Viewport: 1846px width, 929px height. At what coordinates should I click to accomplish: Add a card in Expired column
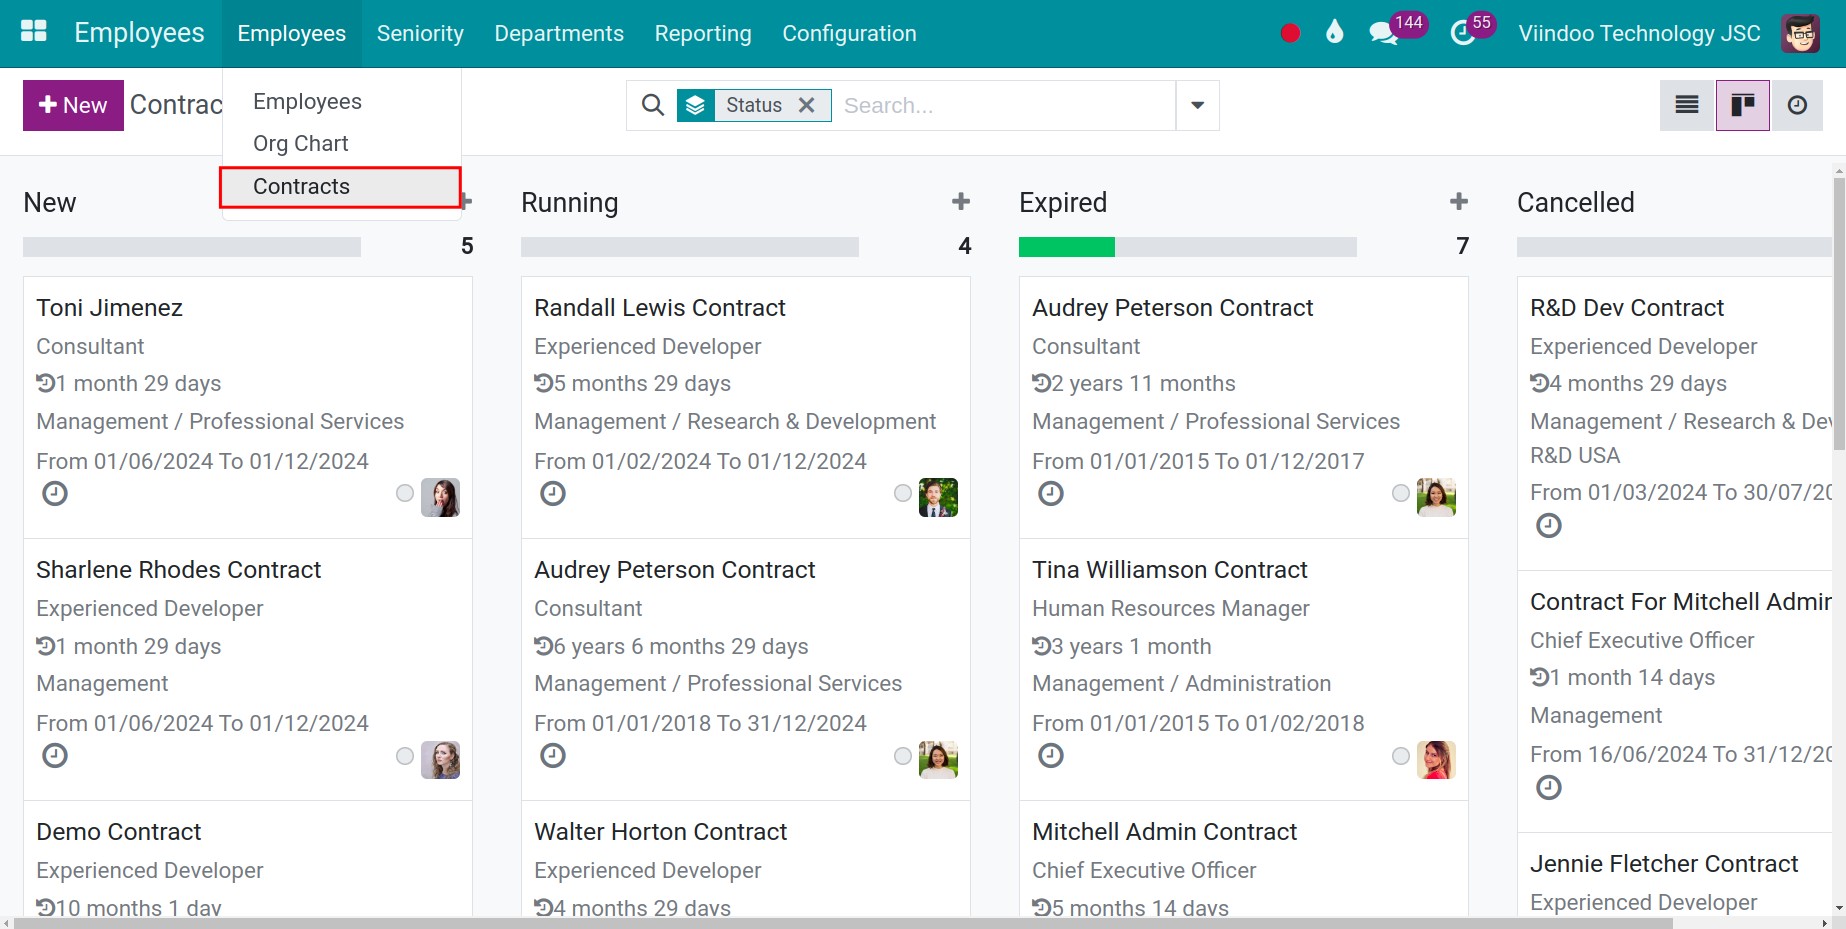click(1459, 202)
